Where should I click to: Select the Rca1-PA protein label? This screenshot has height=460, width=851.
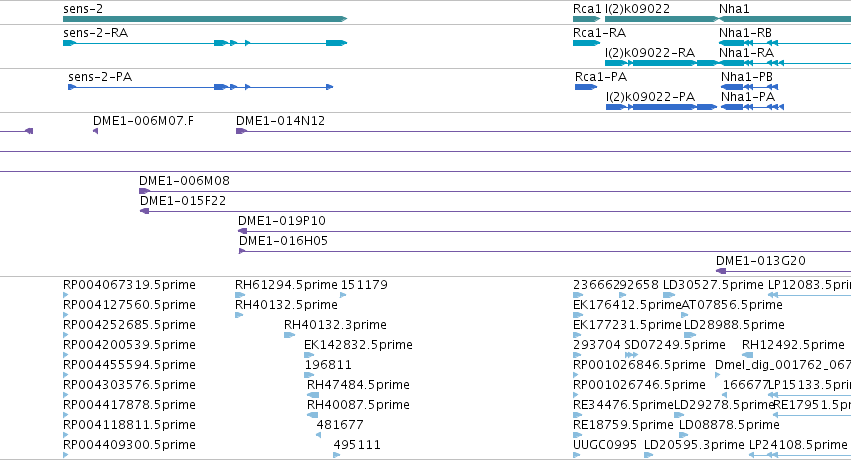pos(601,76)
